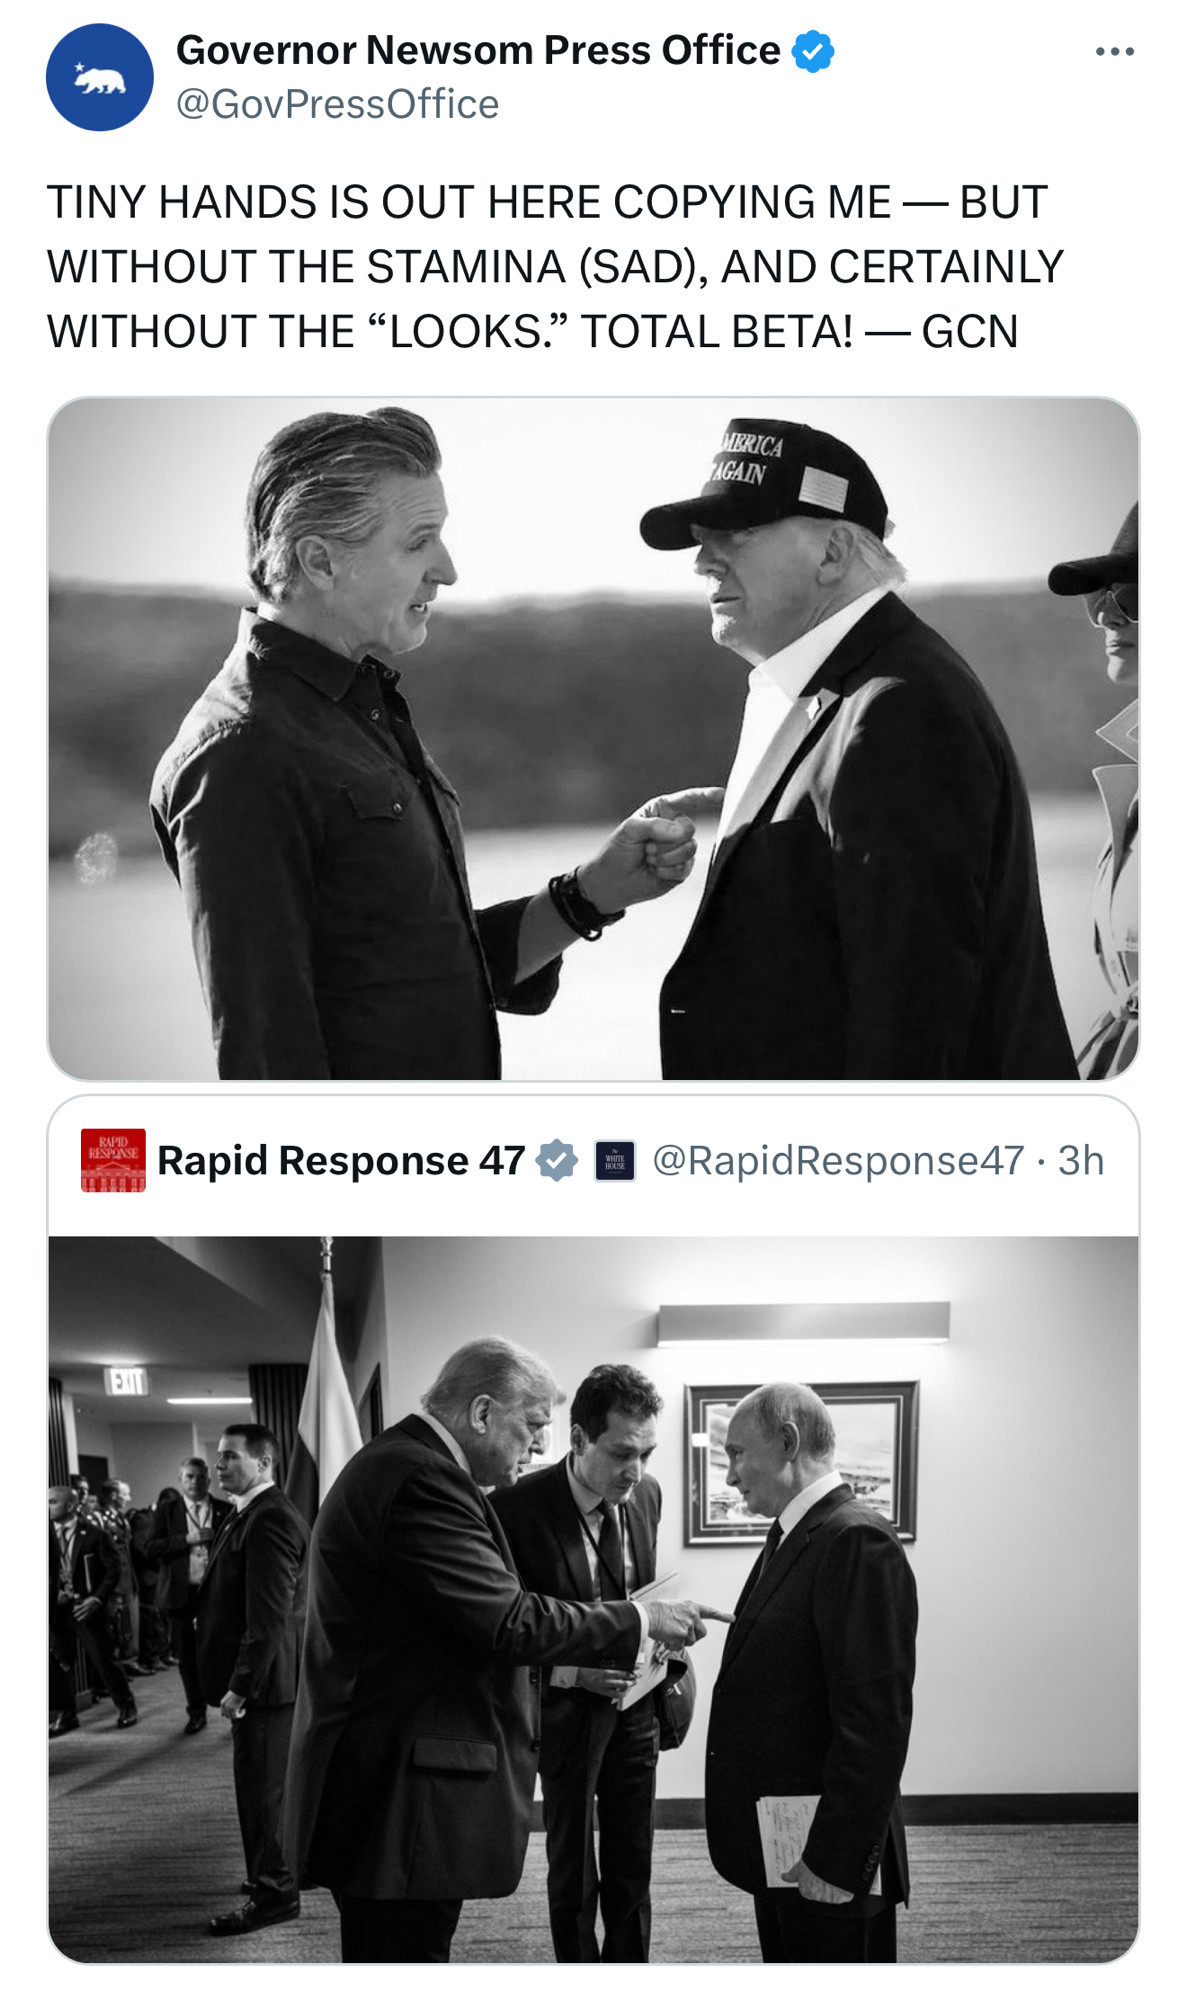Open the Rapid Response 47 display name

point(341,1160)
